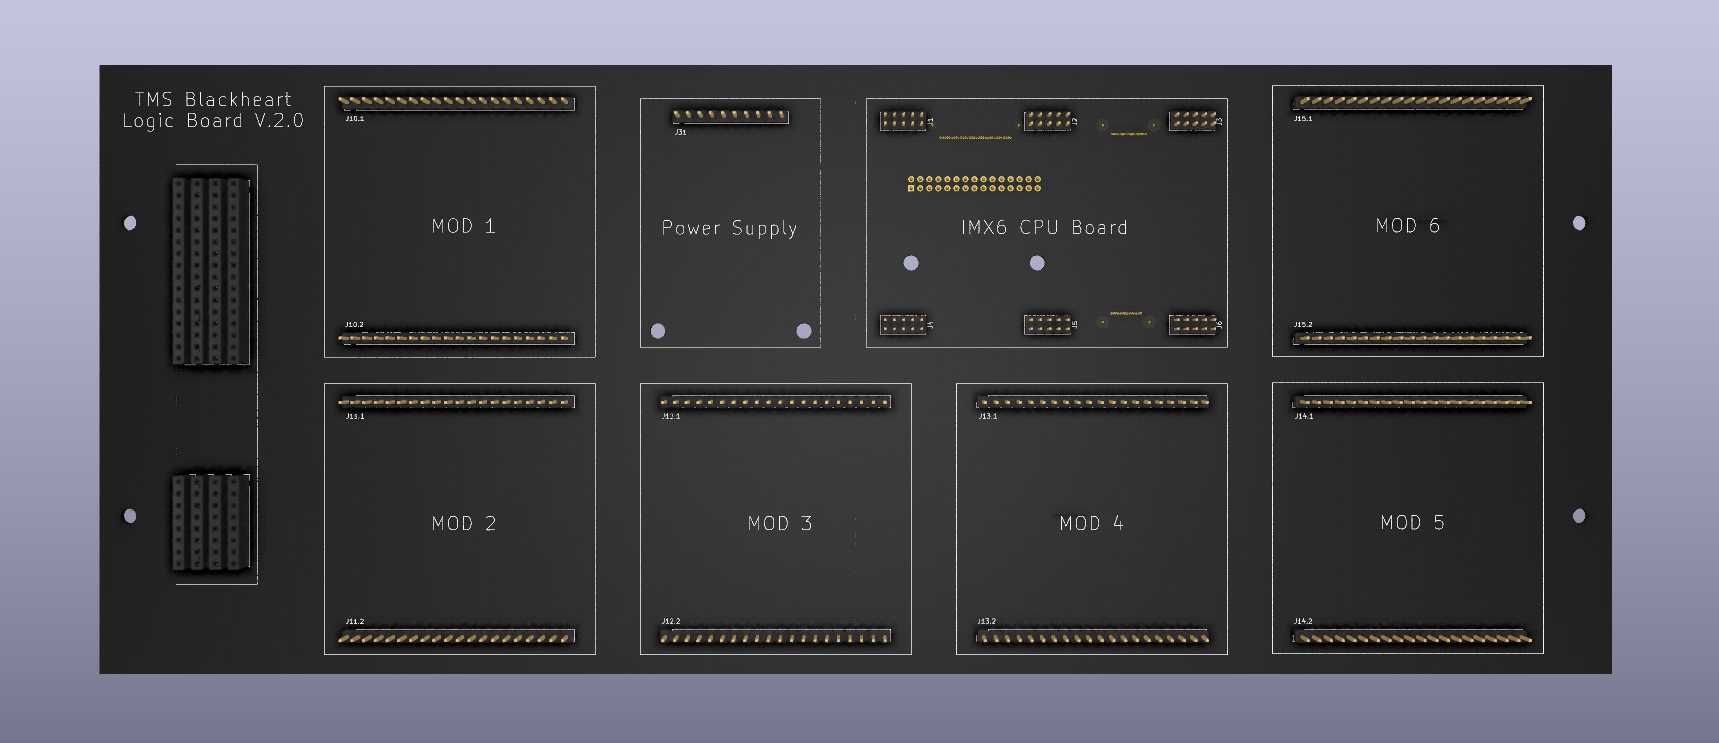
Task: Click the TMS Blackheart Logic Board title
Action: pyautogui.click(x=212, y=110)
